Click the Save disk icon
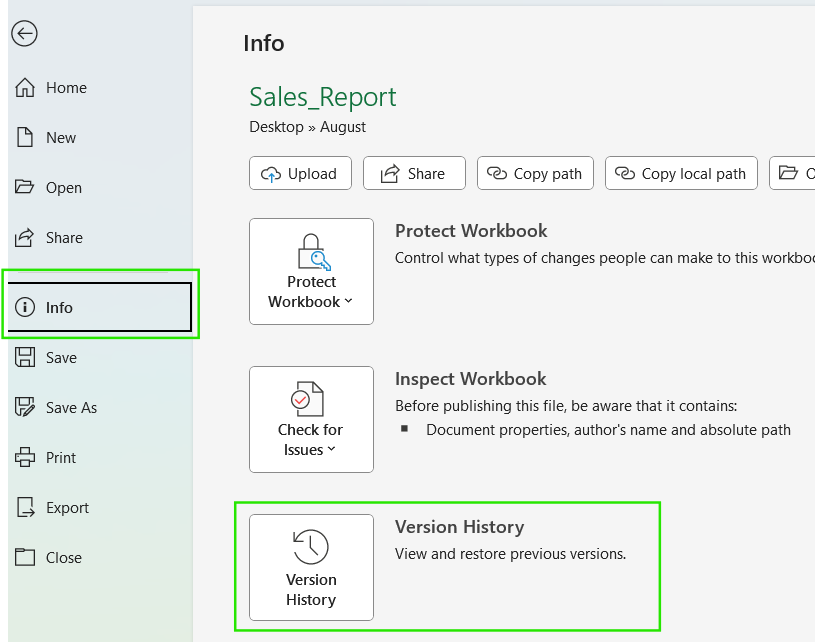The image size is (815, 642). click(x=25, y=357)
